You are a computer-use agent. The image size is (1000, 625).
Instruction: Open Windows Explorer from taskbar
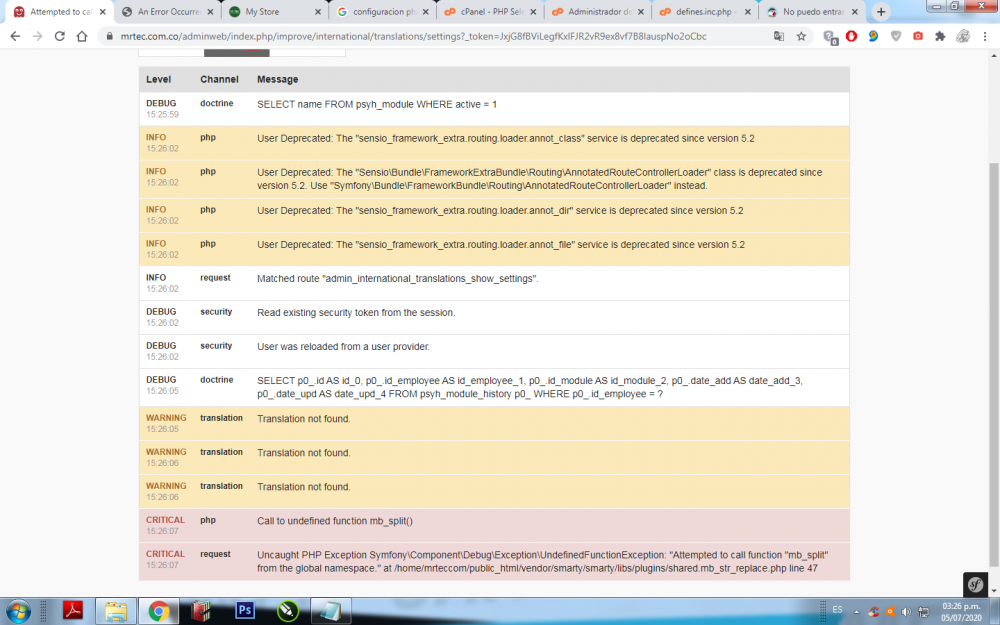[x=115, y=611]
